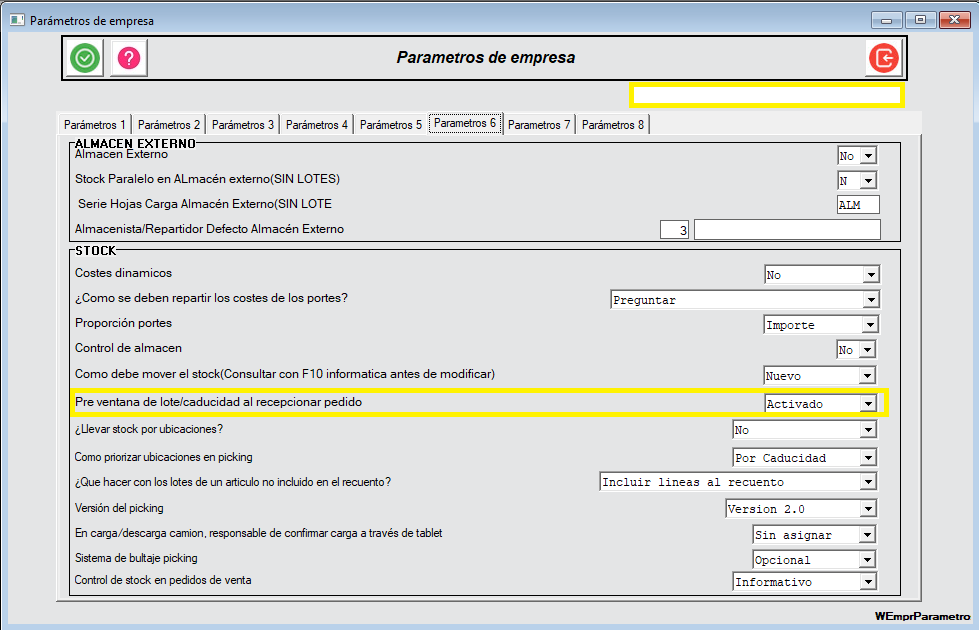Expand the Pre ventana de lote/caducidad dropdown

coord(869,404)
